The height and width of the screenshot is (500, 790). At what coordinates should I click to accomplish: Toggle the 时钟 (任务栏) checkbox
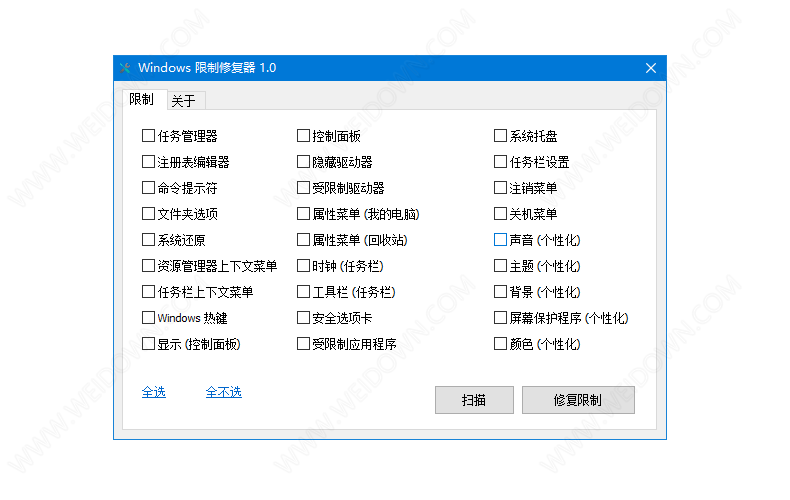coord(303,266)
